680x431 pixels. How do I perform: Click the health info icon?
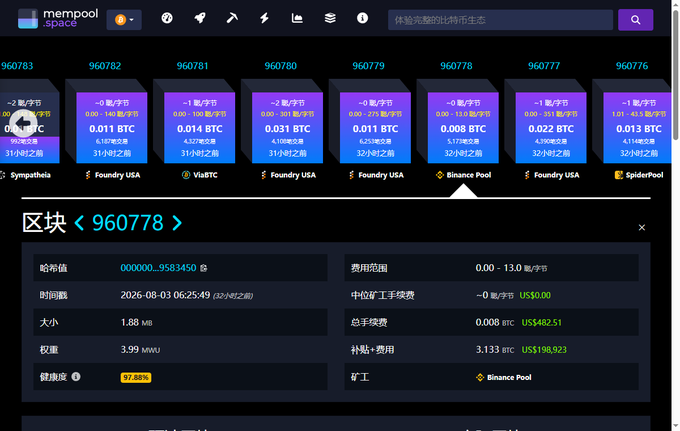76,376
